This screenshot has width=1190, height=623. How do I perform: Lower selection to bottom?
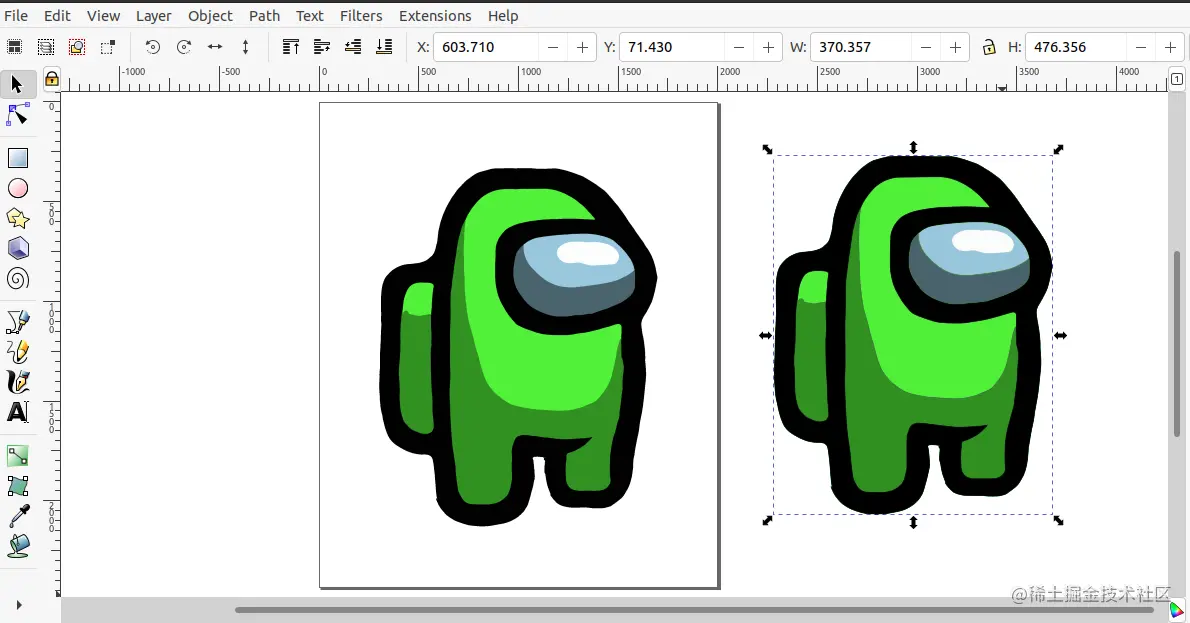(384, 47)
